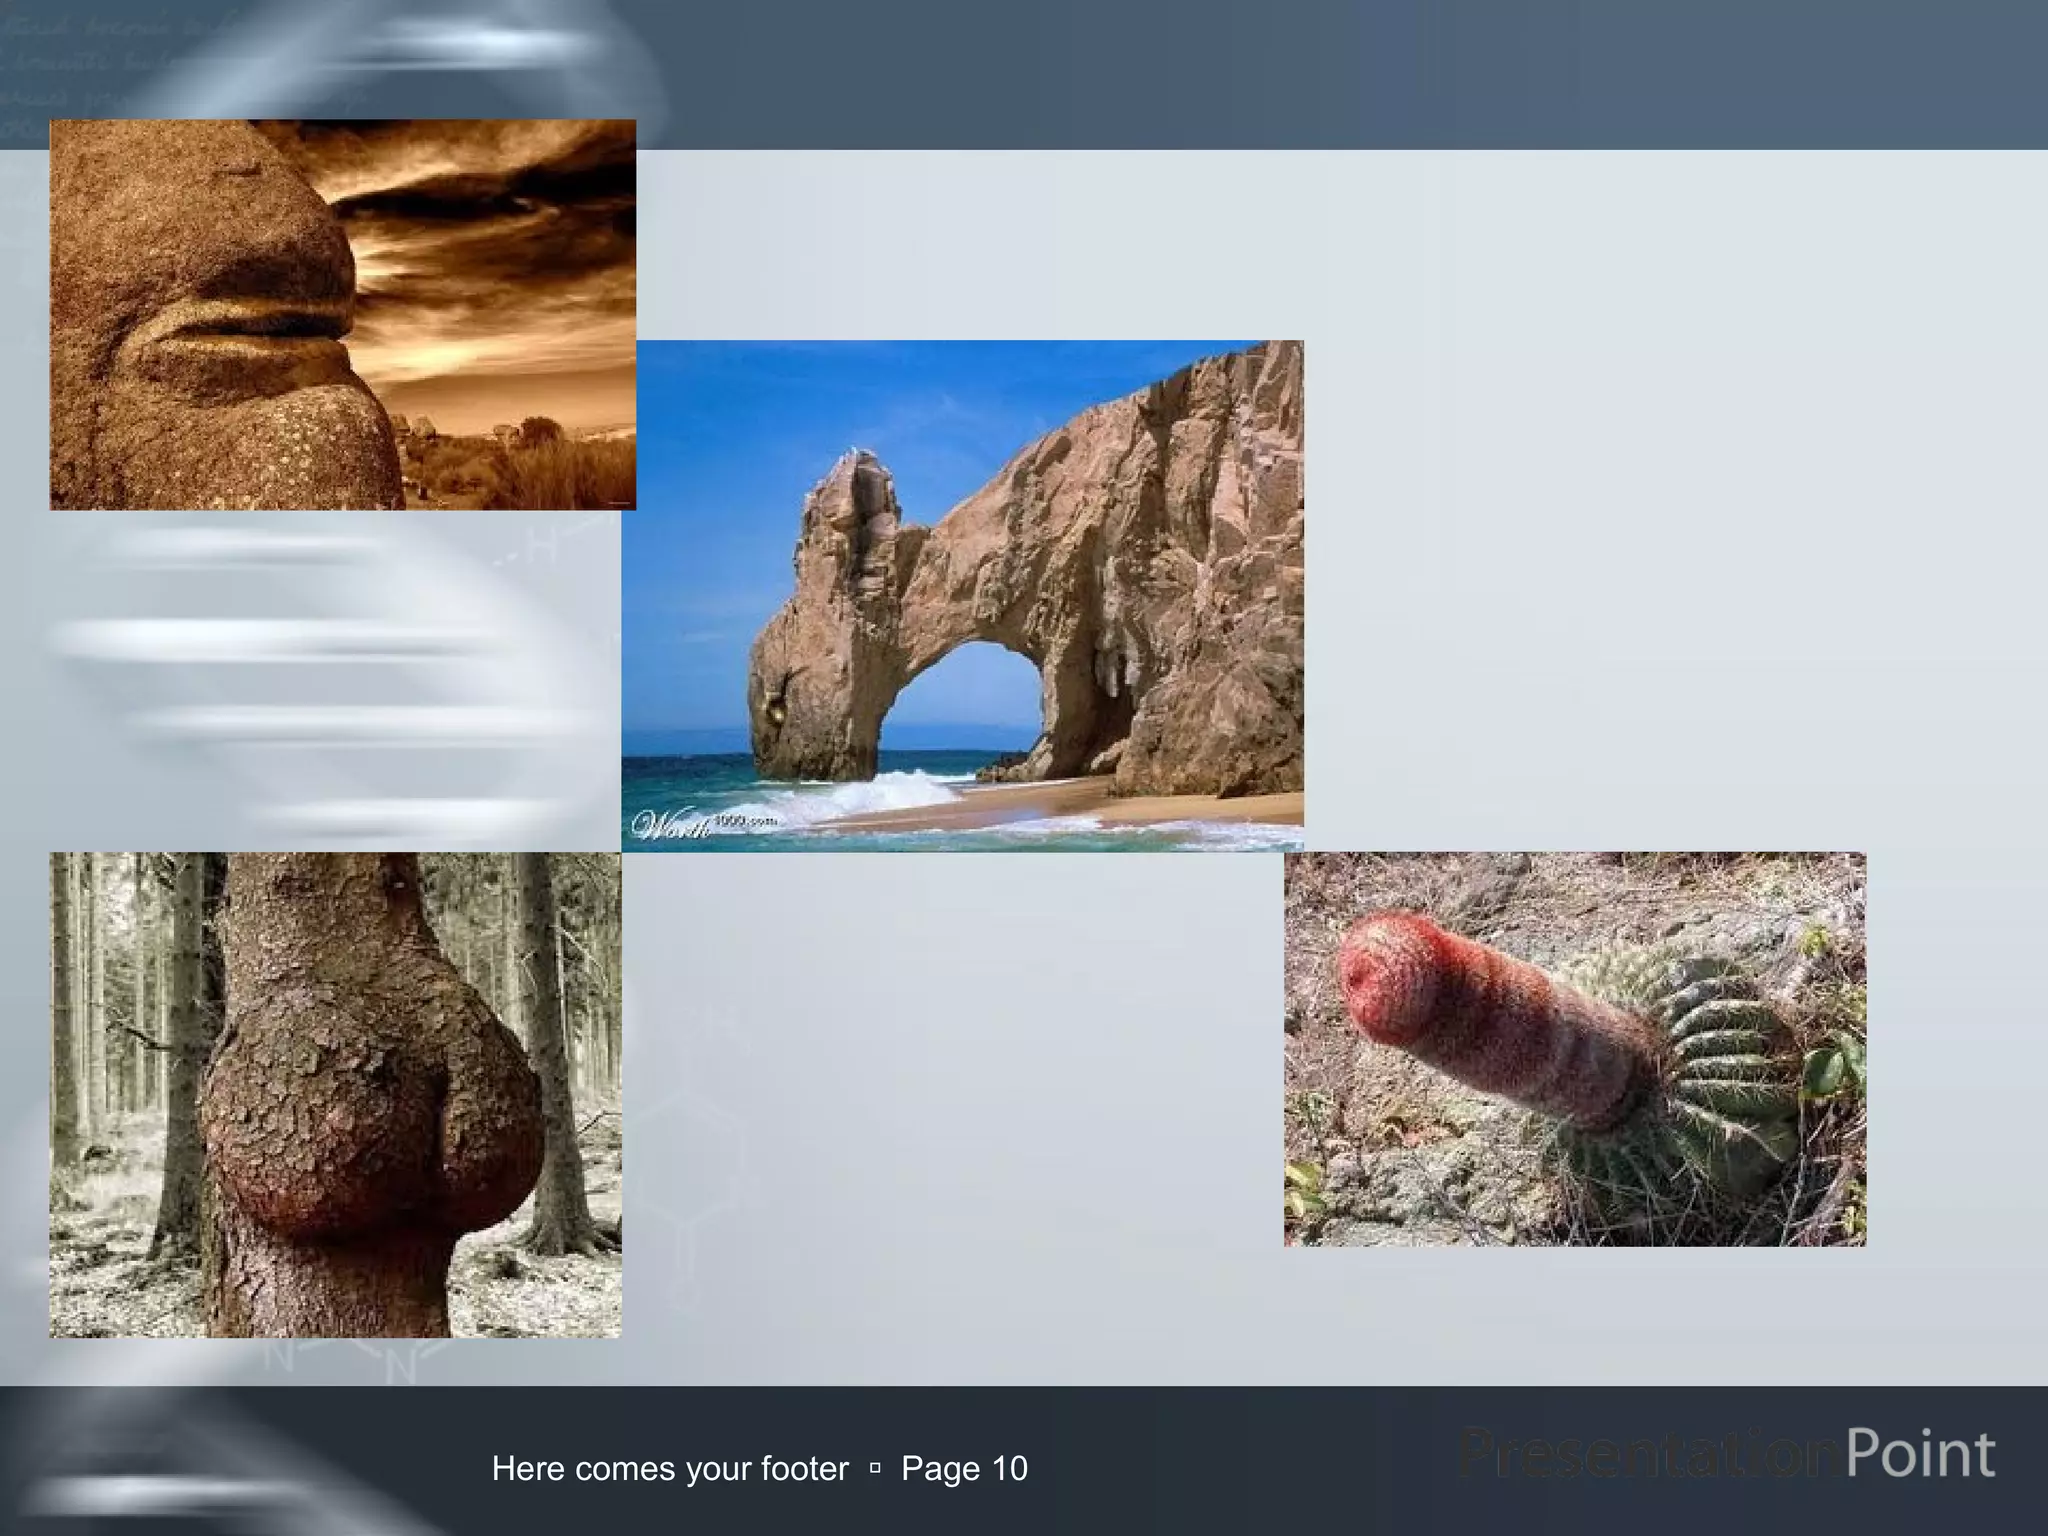Screen dimensions: 2048x1536
Task: Select the rock face photo
Action: point(342,314)
